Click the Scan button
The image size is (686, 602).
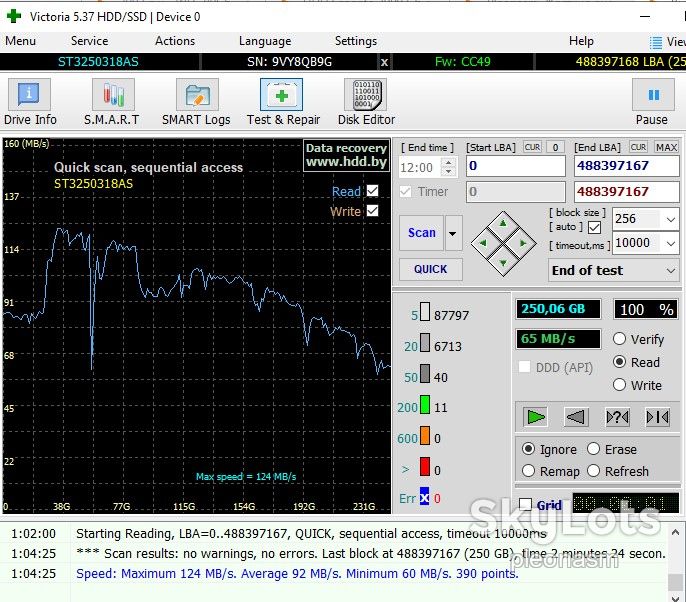[x=422, y=233]
